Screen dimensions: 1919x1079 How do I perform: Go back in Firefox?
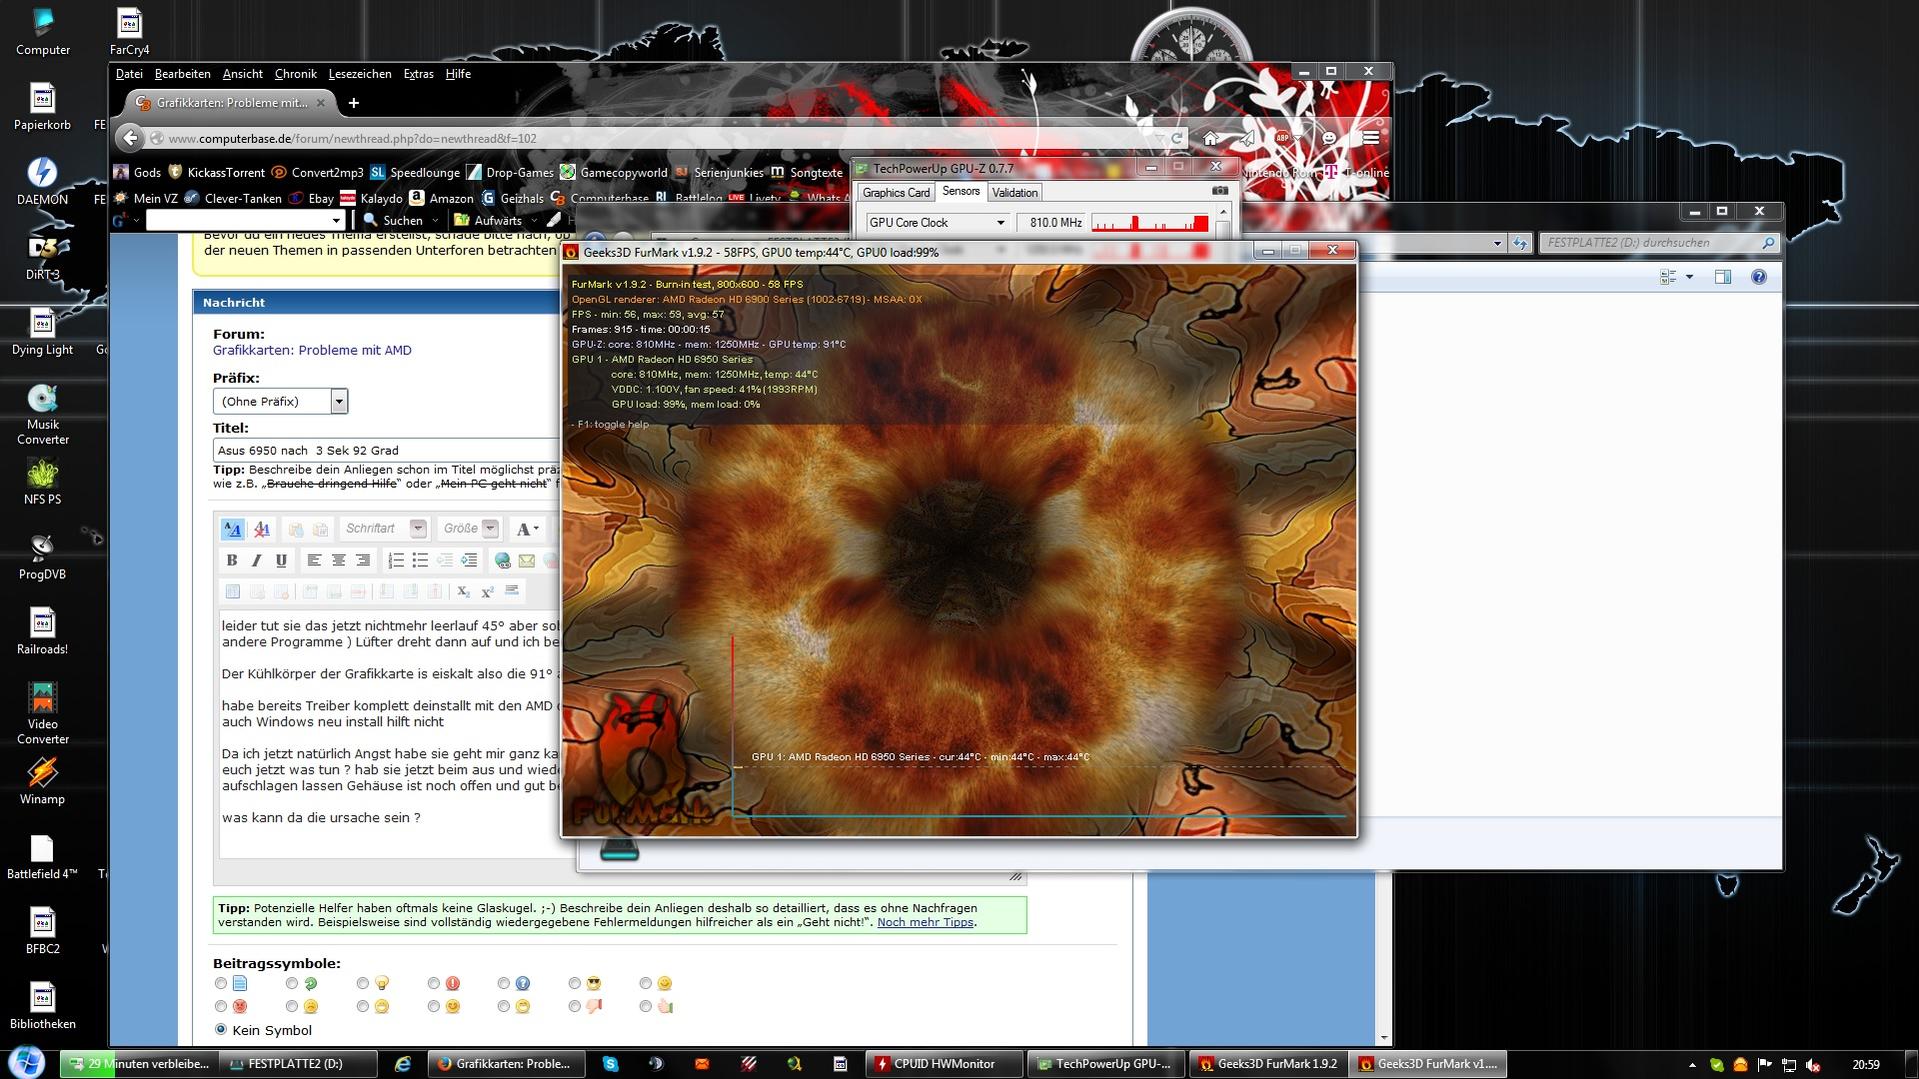pos(130,138)
